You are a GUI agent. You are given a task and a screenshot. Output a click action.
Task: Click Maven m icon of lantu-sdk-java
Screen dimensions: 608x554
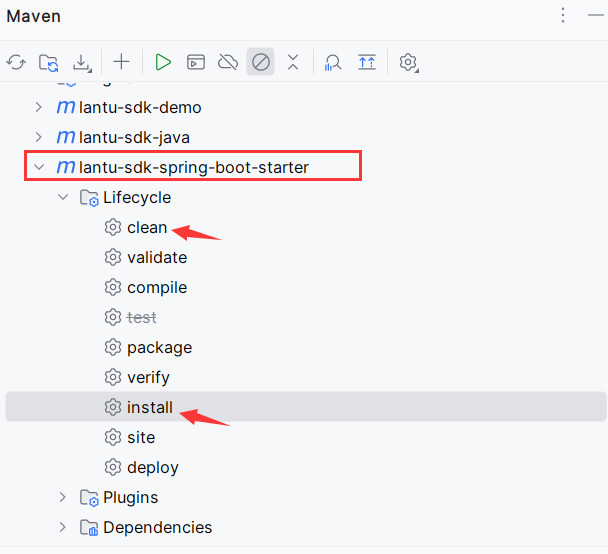coord(66,137)
